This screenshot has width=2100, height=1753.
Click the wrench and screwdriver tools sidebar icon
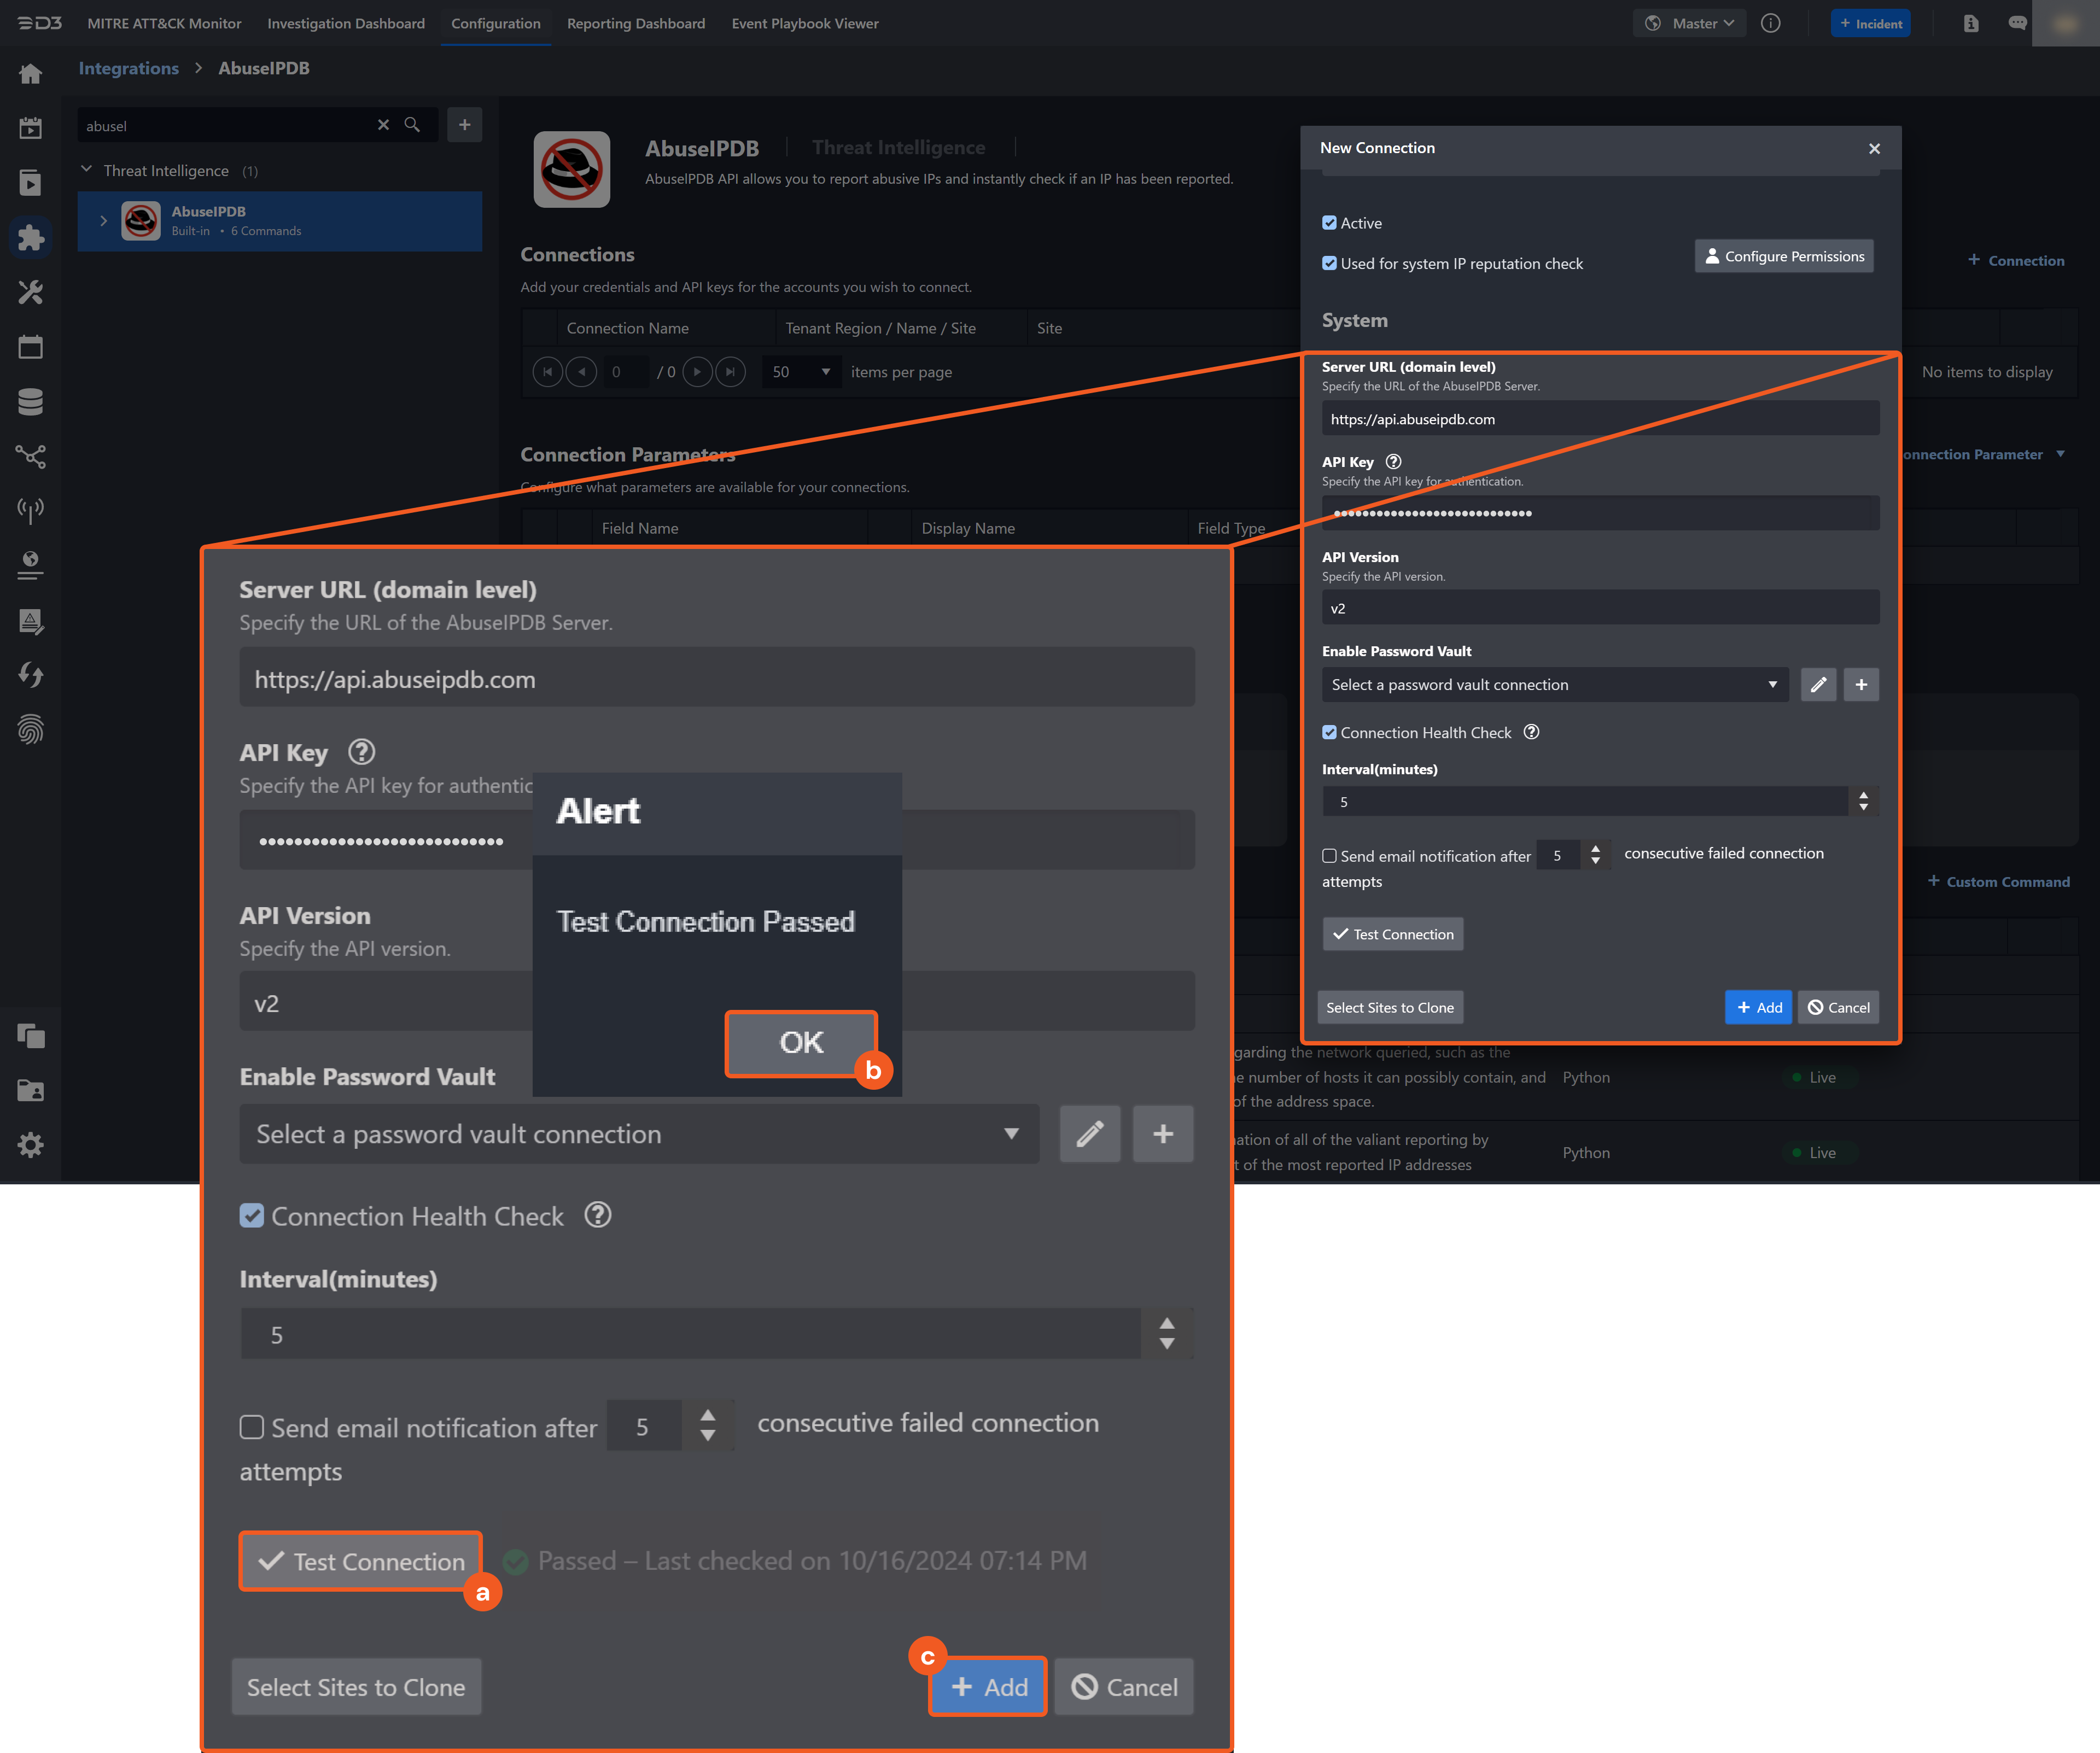pos(30,292)
